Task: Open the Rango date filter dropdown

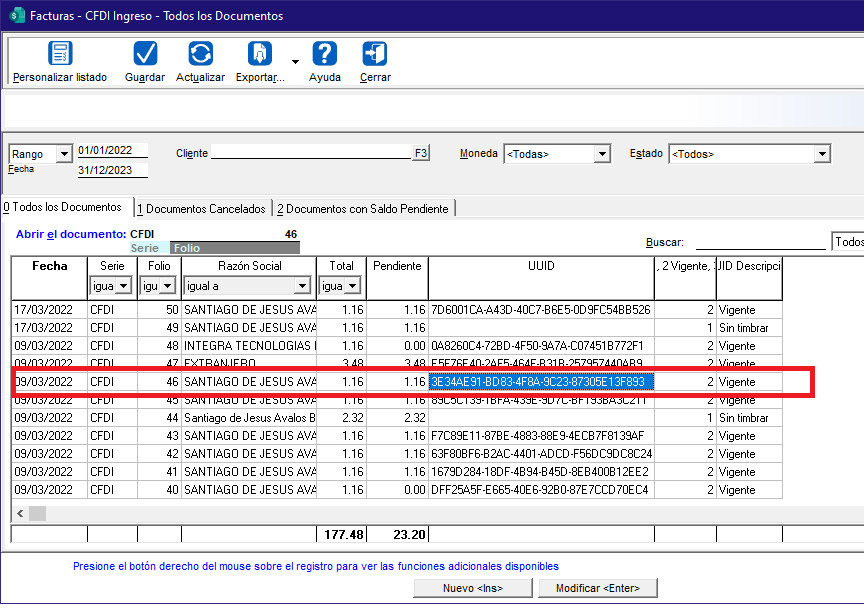Action: (64, 154)
